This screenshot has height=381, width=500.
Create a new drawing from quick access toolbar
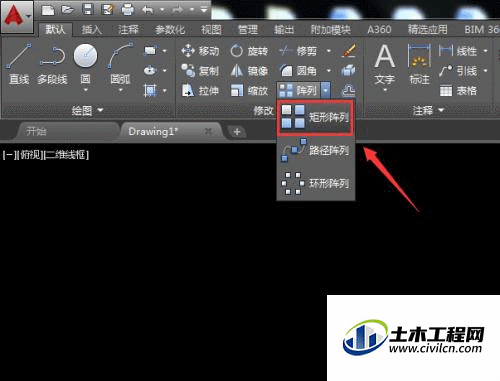48,10
